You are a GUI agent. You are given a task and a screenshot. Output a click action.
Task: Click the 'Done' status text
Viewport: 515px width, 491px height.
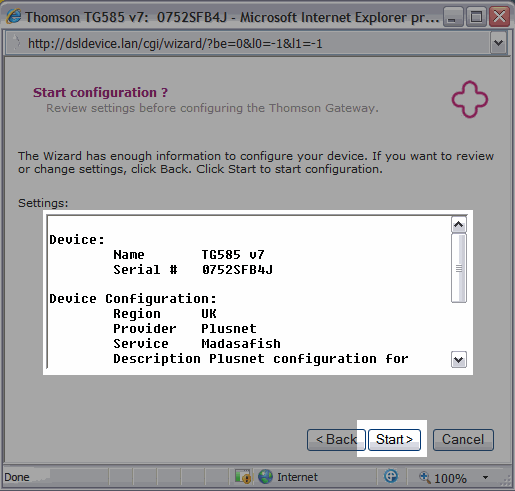click(17, 477)
